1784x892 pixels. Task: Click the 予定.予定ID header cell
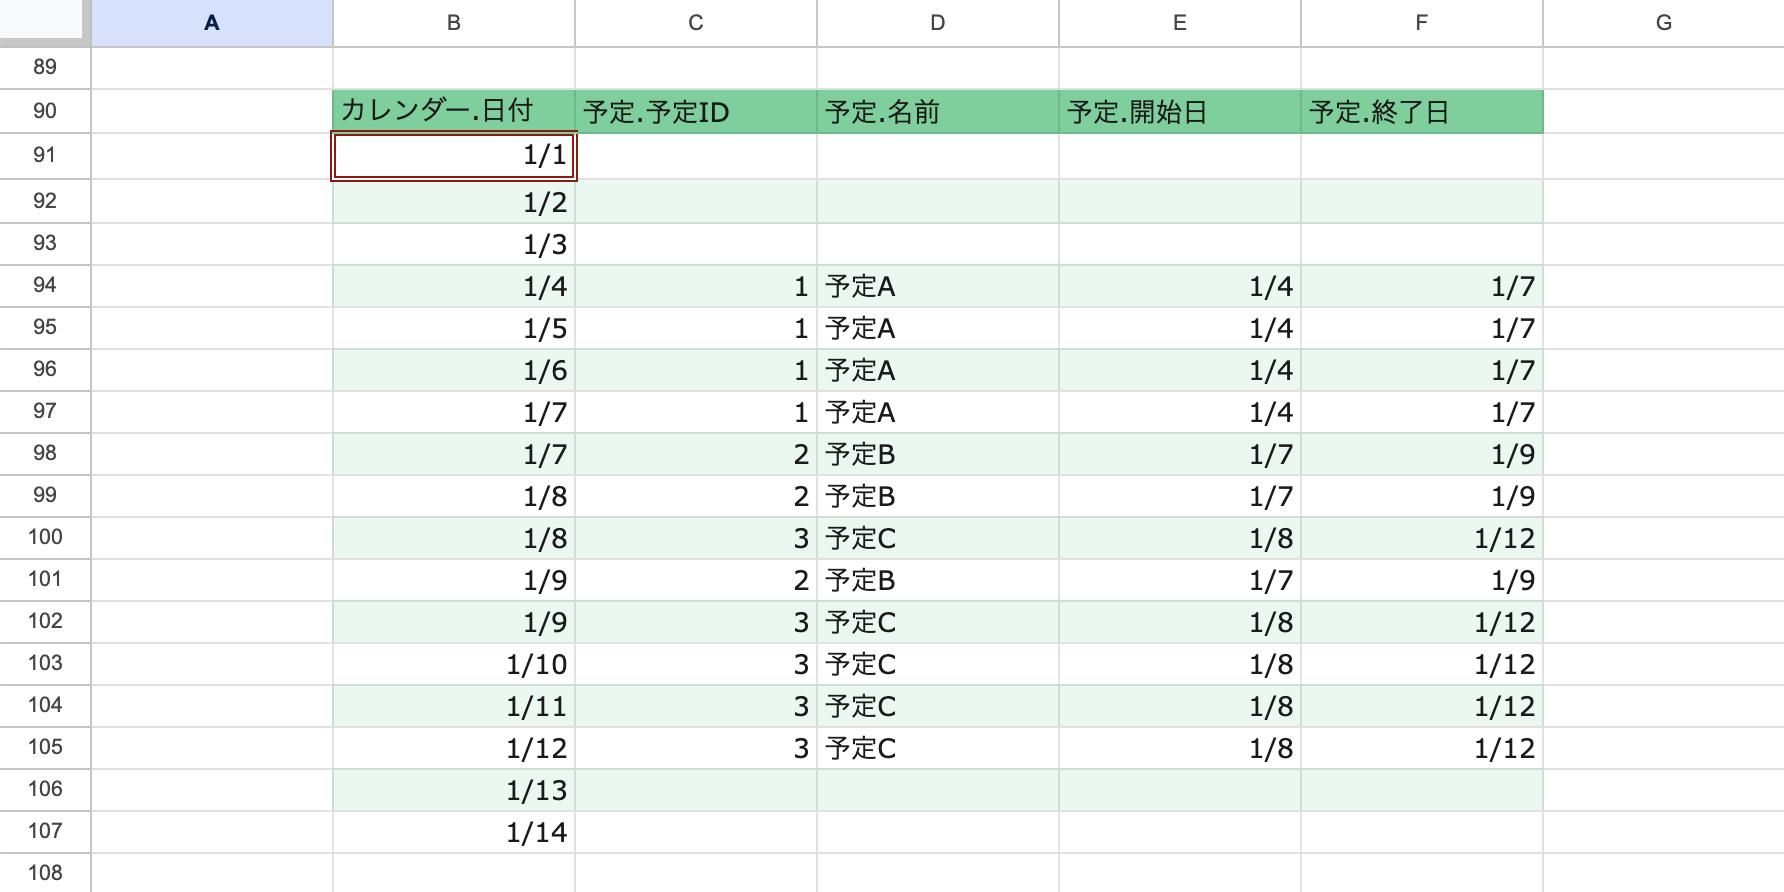[x=695, y=111]
